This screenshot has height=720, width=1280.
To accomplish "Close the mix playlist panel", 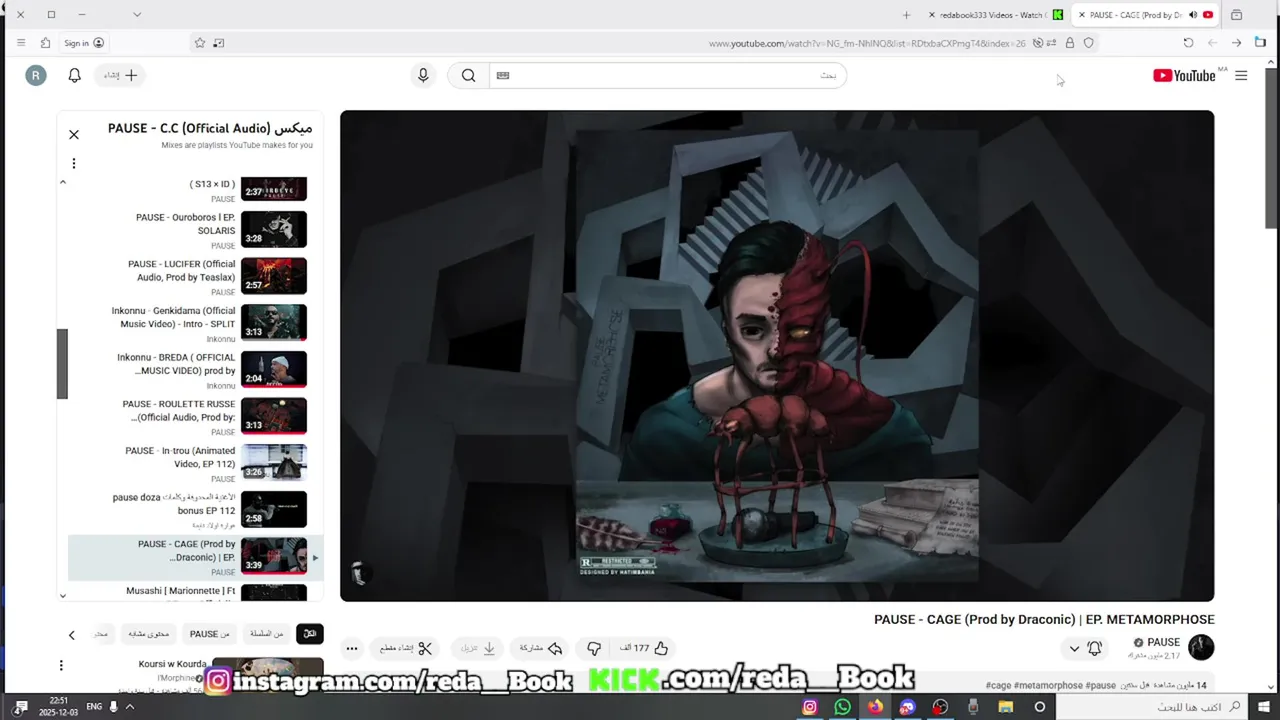I will tap(74, 134).
